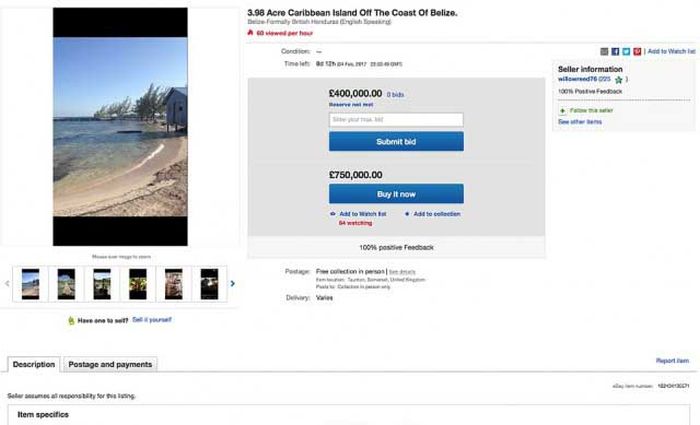The image size is (700, 425).
Task: Click the green plus Follow seller icon
Action: 562,110
